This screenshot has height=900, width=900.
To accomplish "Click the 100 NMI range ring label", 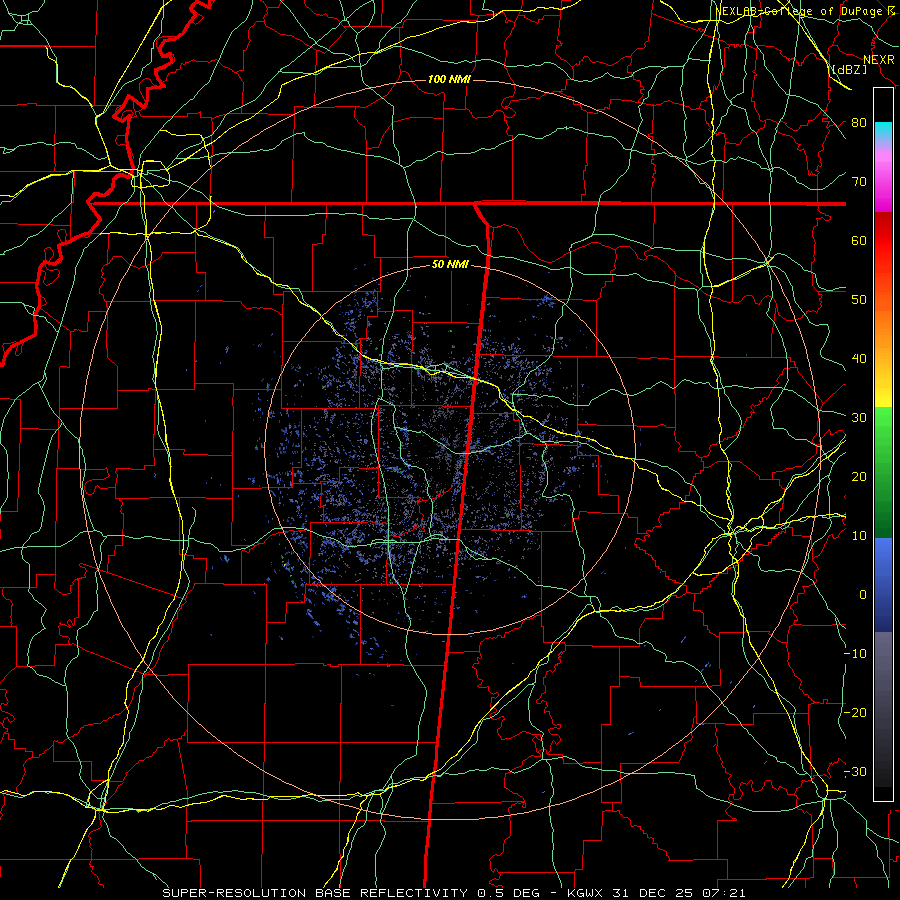I will point(449,79).
